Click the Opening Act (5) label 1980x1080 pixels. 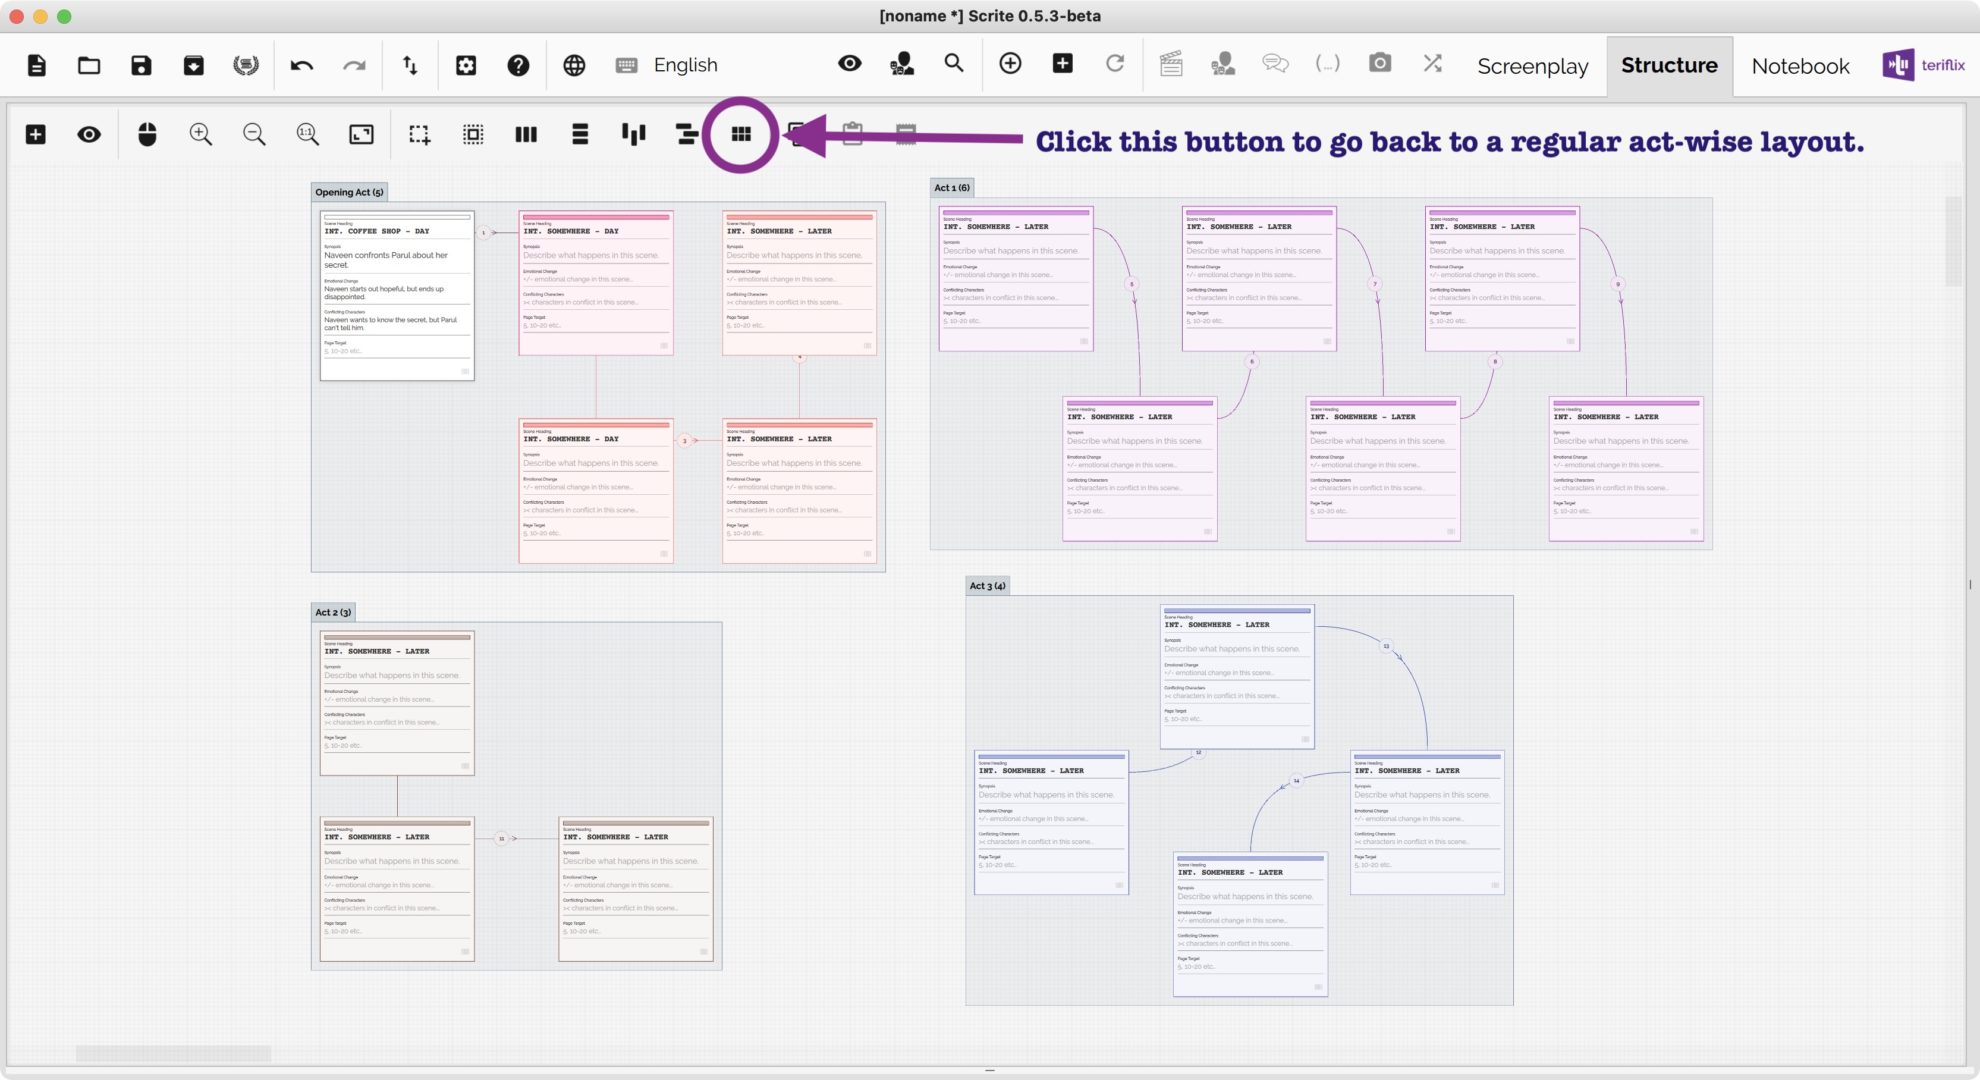[x=349, y=192]
